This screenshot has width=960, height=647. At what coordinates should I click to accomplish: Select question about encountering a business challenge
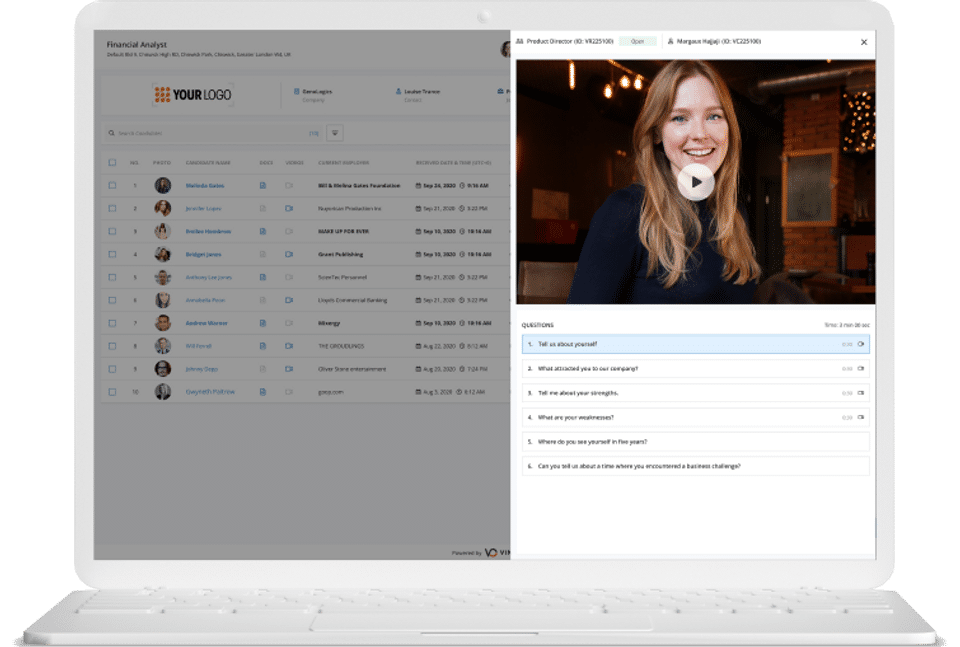[x=696, y=466]
